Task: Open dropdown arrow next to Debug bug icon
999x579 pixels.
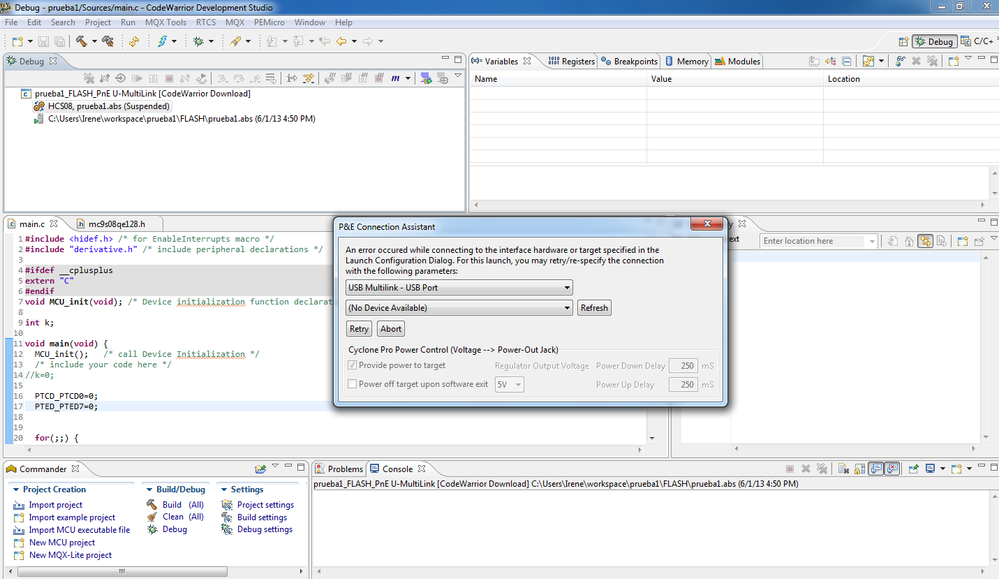Action: coord(211,41)
